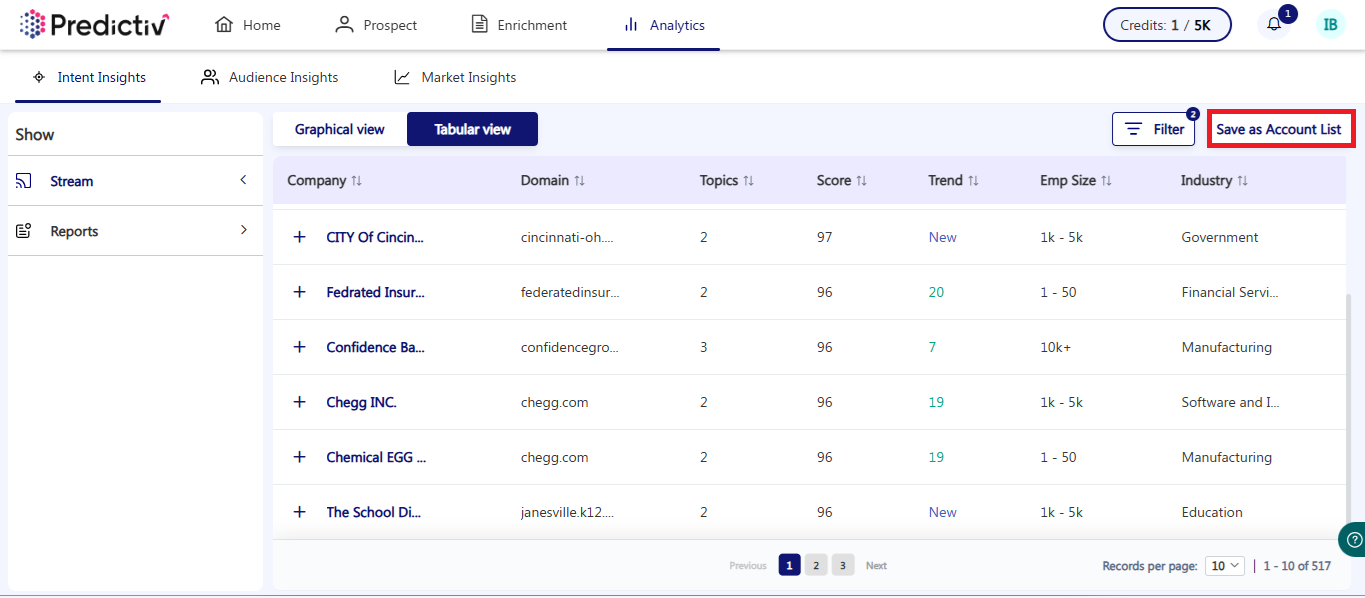Select the Analytics tab

[663, 25]
